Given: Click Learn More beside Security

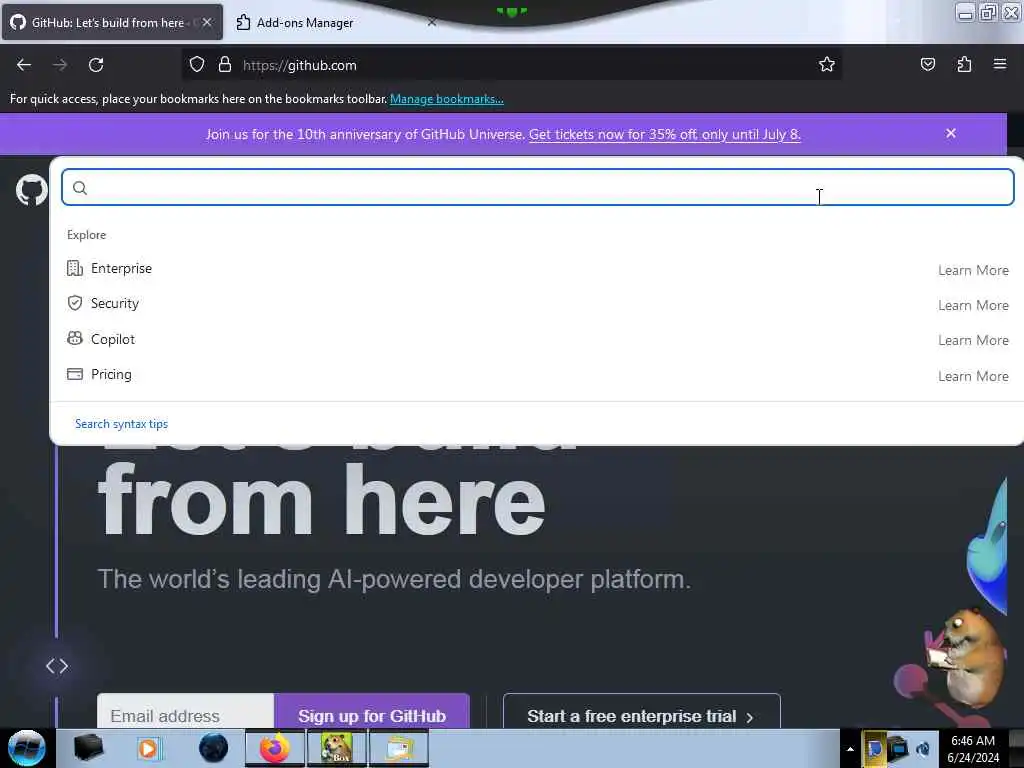Looking at the screenshot, I should pos(973,306).
